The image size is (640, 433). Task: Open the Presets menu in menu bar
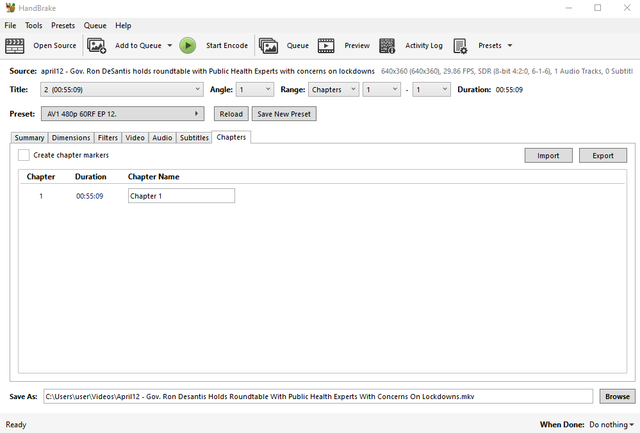(x=63, y=25)
